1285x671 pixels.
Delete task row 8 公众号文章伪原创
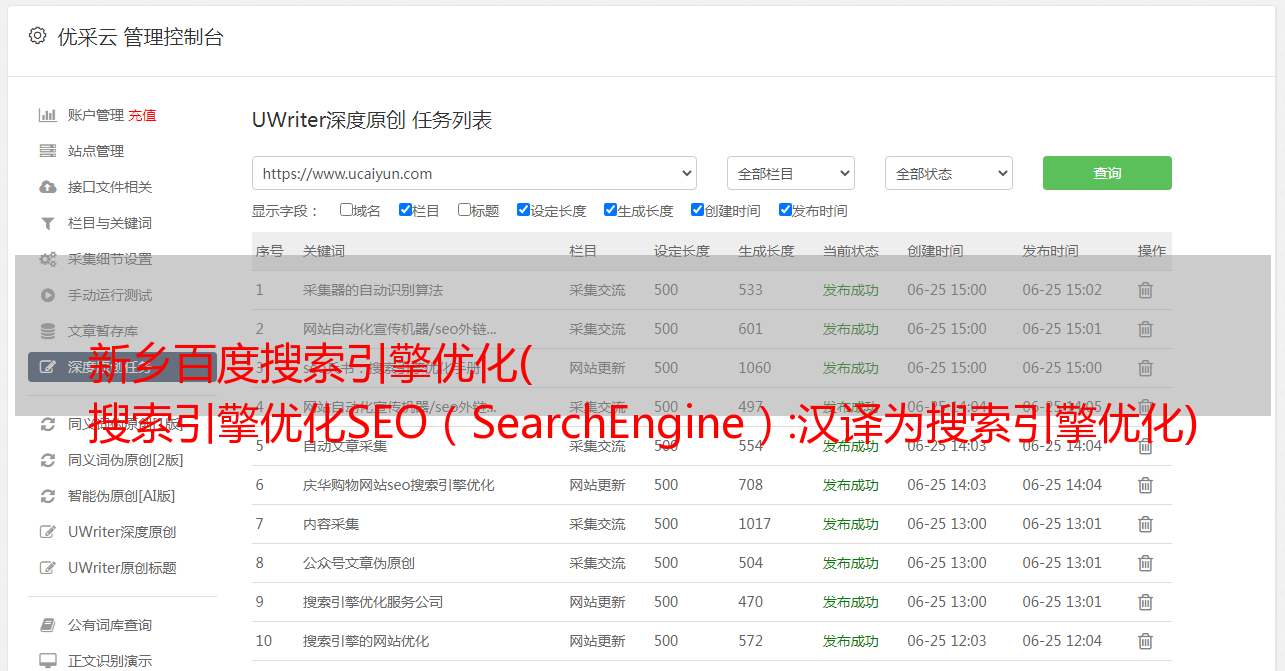(x=1145, y=563)
